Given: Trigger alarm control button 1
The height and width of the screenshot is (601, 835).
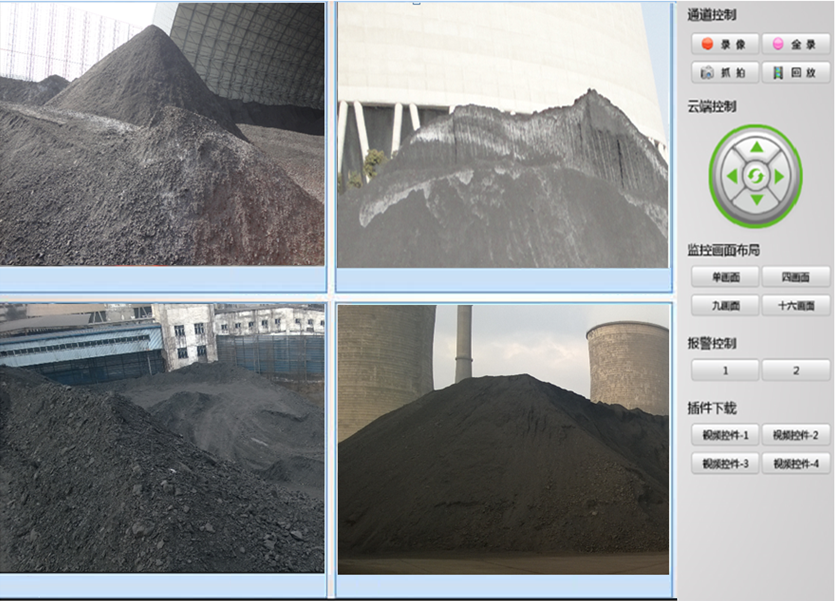Looking at the screenshot, I should point(724,371).
